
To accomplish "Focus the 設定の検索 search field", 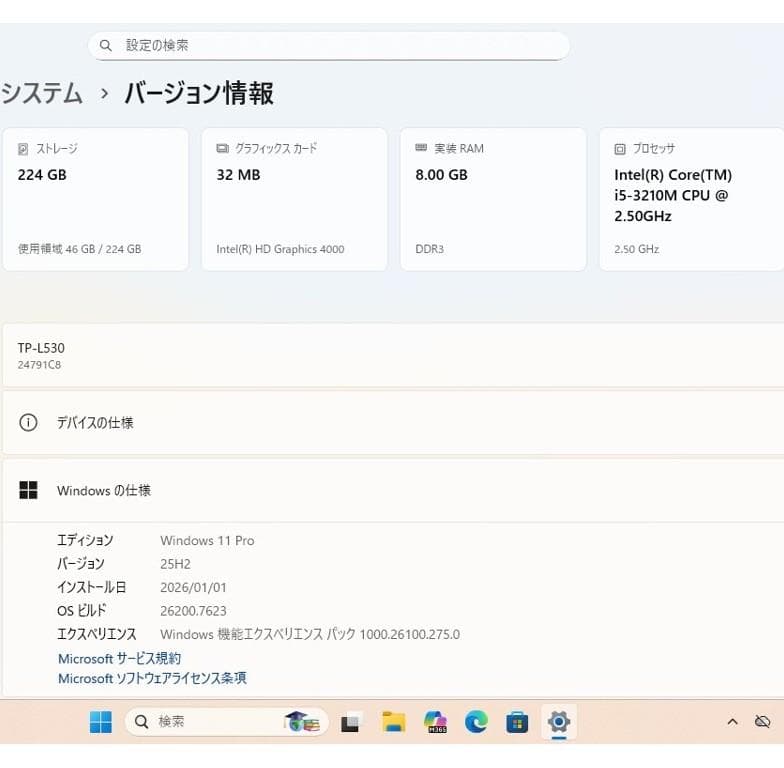I will [328, 46].
